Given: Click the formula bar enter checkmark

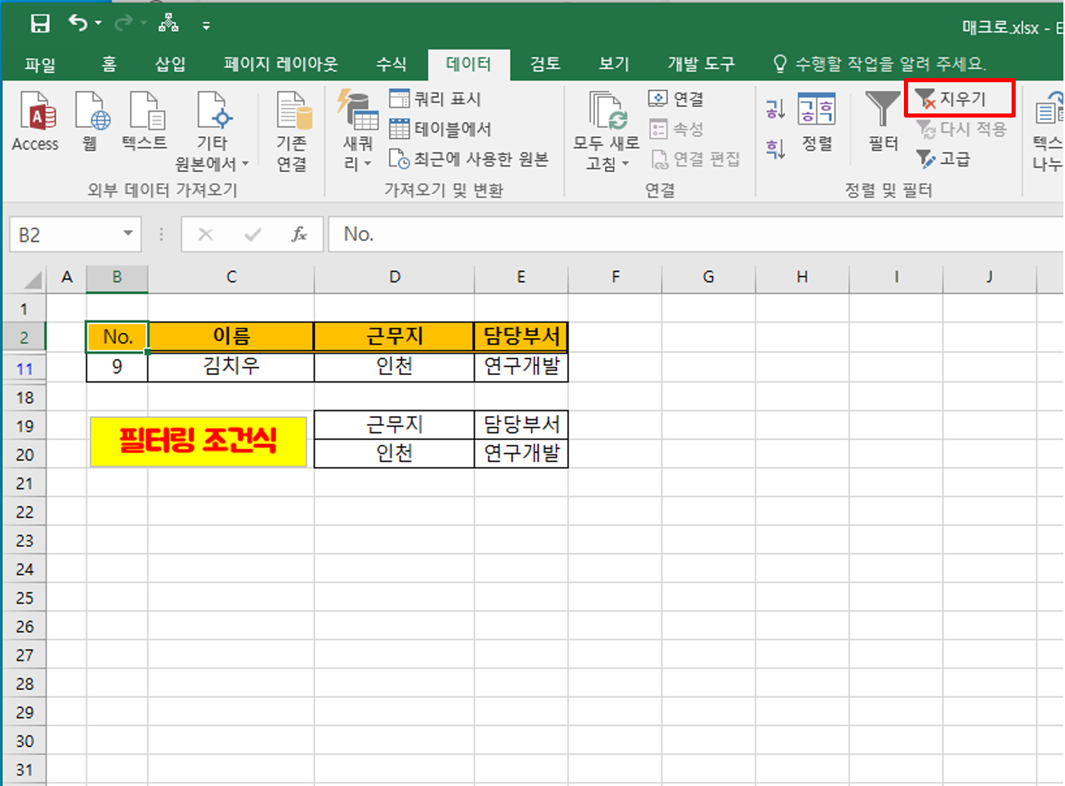Looking at the screenshot, I should (253, 234).
